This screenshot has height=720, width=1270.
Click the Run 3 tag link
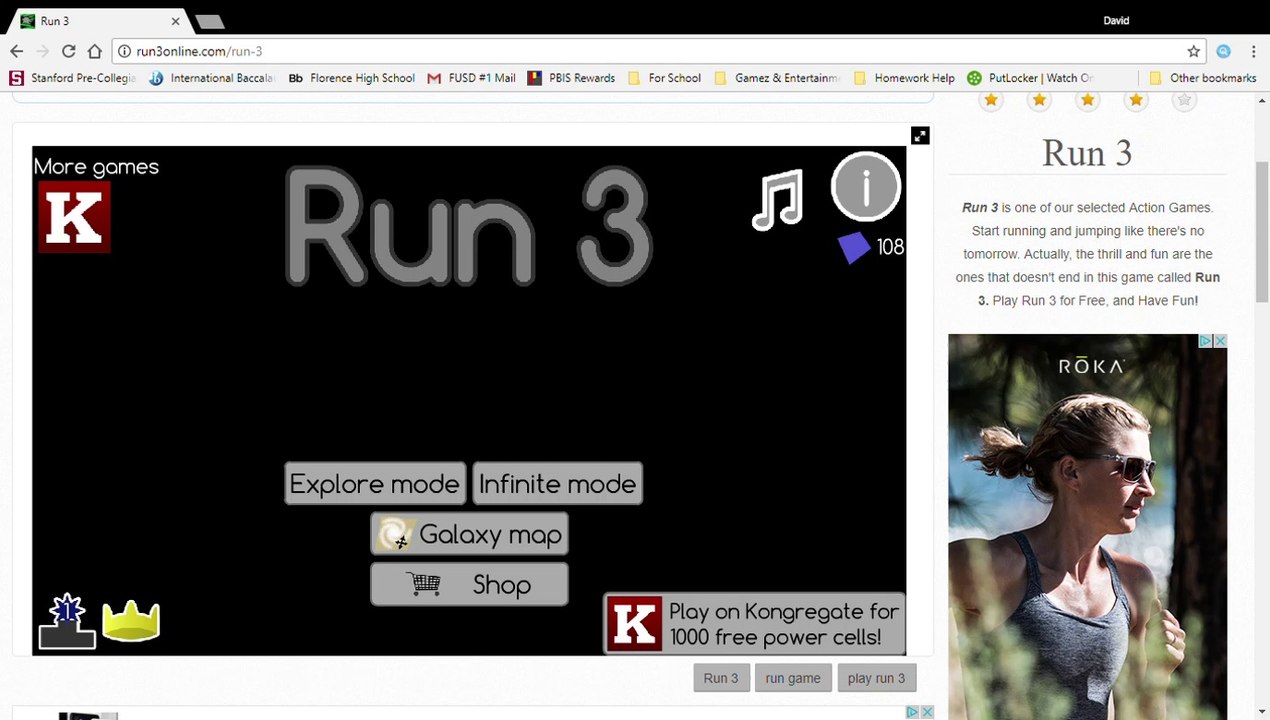pos(720,678)
